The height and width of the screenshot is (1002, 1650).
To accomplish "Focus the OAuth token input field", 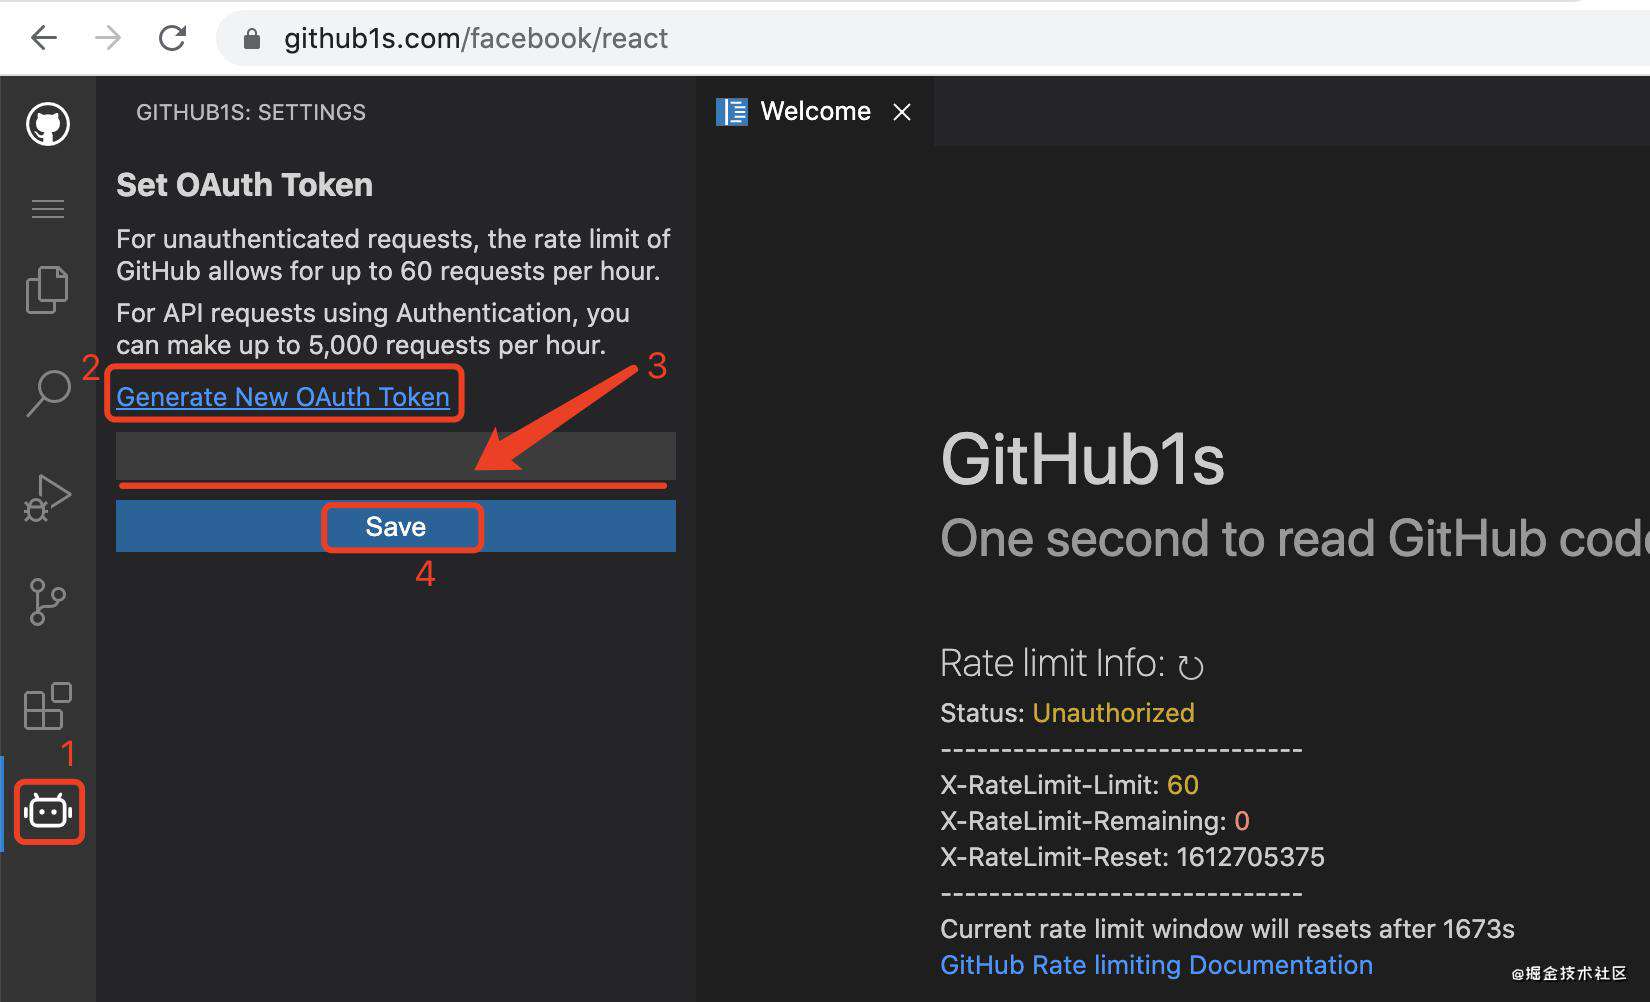I will 396,456.
